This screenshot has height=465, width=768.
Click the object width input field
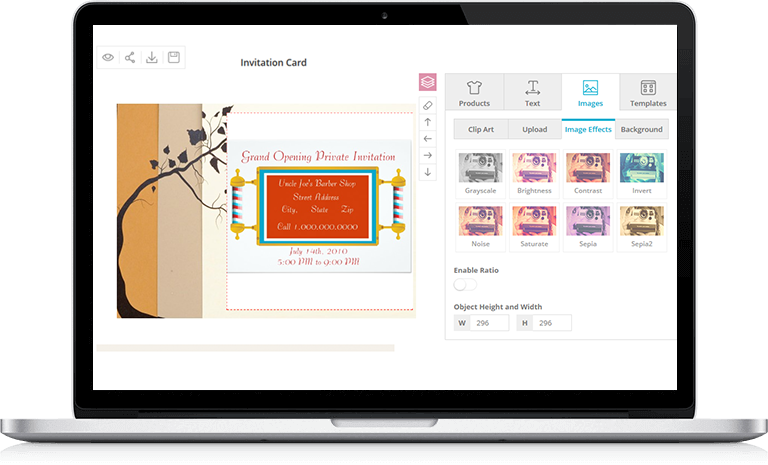[x=488, y=323]
